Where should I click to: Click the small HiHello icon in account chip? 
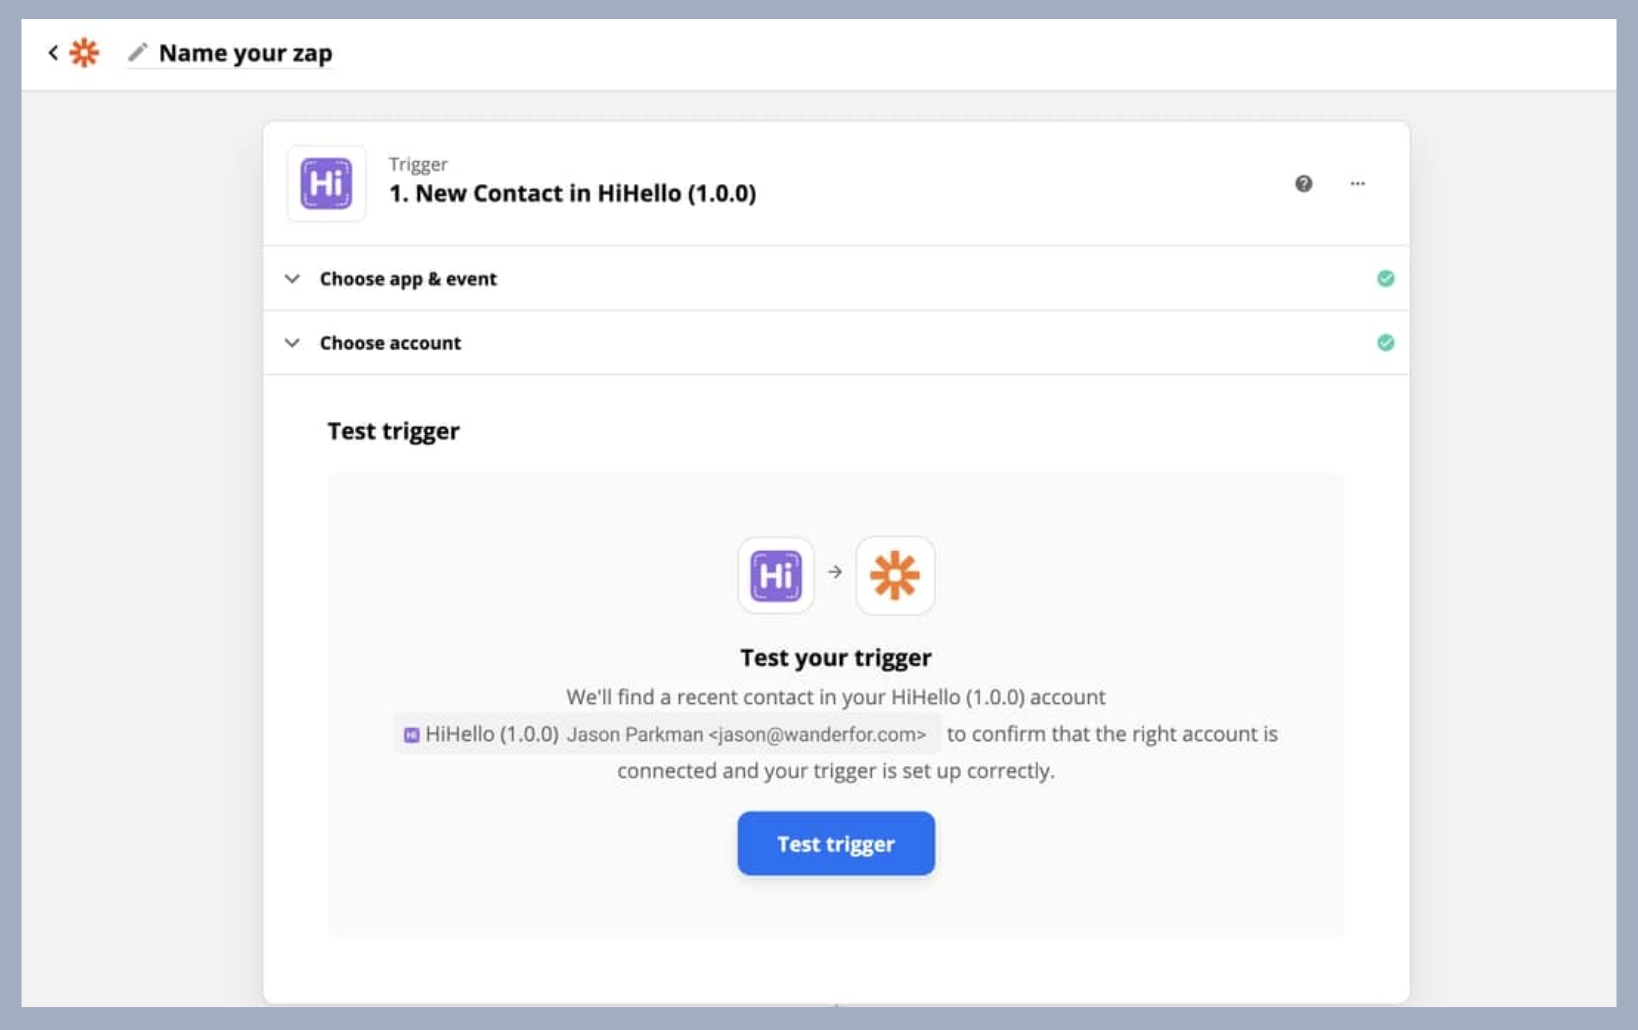coord(411,735)
